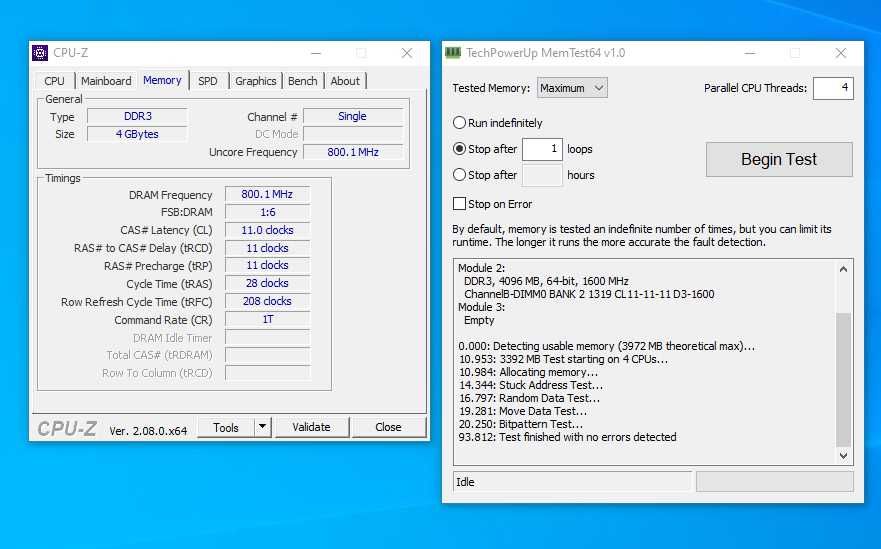Screen dimensions: 881x549
Task: Click the Tools button in CPU-Z
Action: pyautogui.click(x=226, y=428)
